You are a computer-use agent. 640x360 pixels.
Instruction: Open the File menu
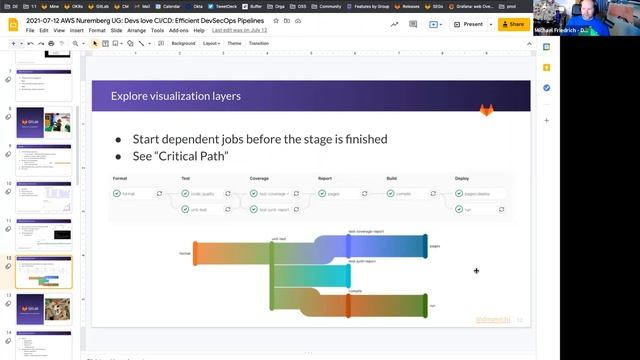pyautogui.click(x=30, y=31)
